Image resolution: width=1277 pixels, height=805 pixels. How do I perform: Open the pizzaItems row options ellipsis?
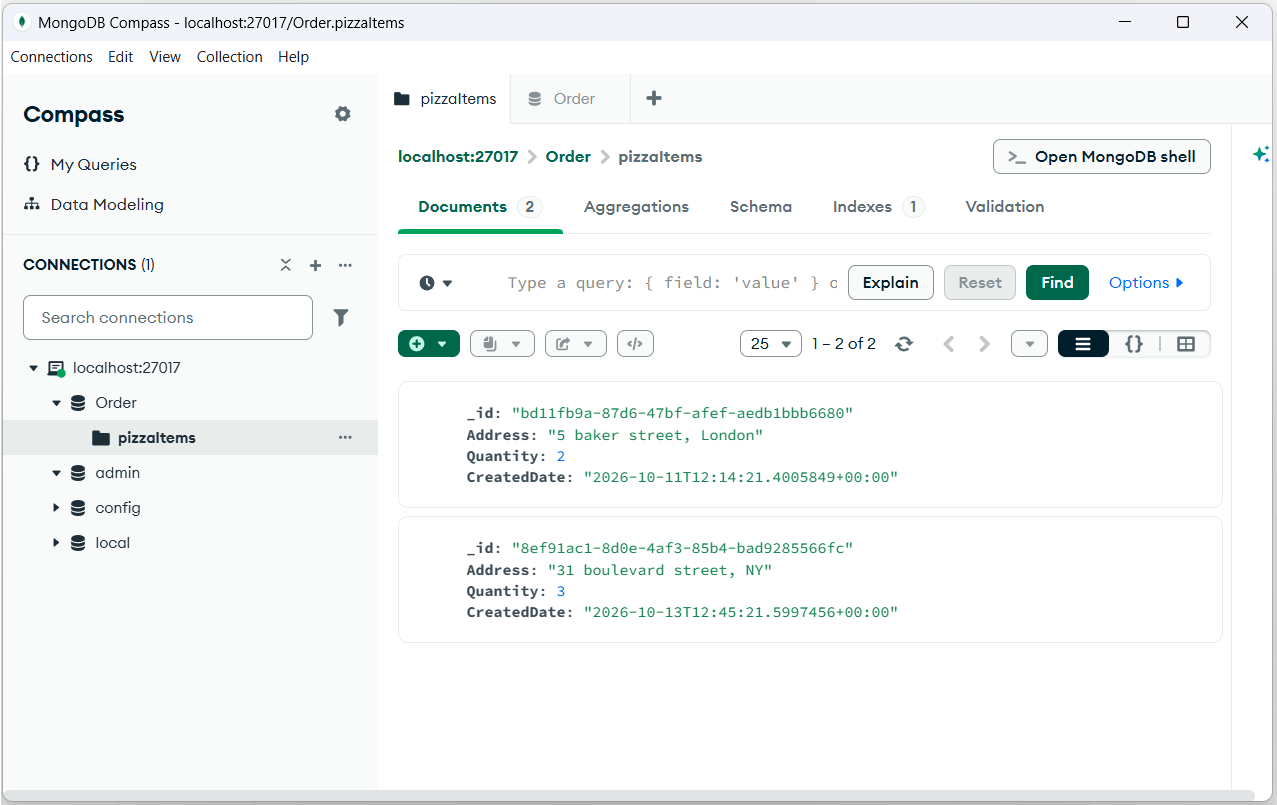pyautogui.click(x=345, y=437)
